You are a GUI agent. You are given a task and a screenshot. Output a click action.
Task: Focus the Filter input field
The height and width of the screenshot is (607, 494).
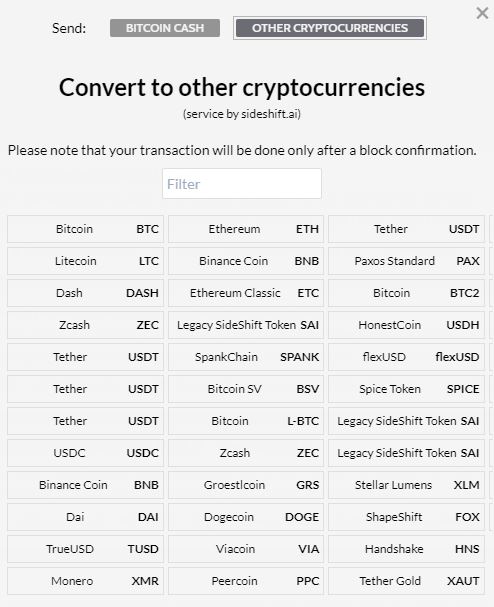pos(242,183)
